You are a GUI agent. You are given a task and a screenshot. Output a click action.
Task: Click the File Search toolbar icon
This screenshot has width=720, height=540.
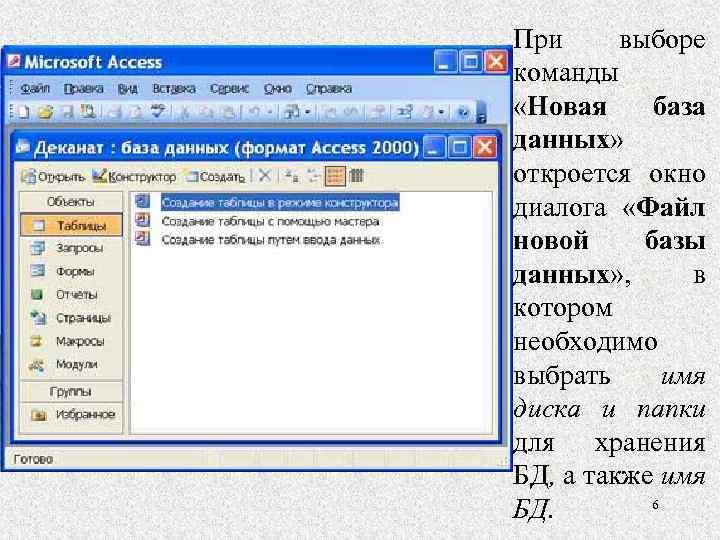click(x=87, y=112)
